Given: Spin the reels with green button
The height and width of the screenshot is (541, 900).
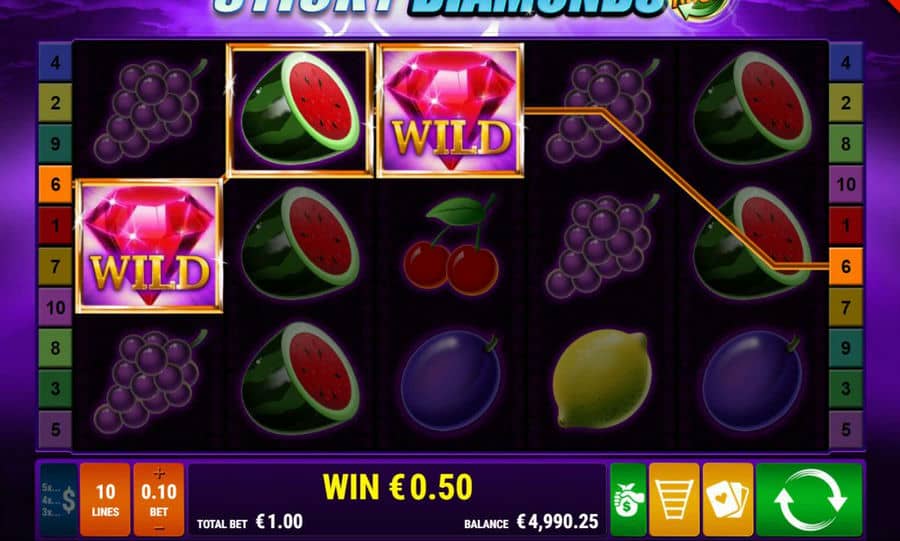Looking at the screenshot, I should pyautogui.click(x=809, y=499).
